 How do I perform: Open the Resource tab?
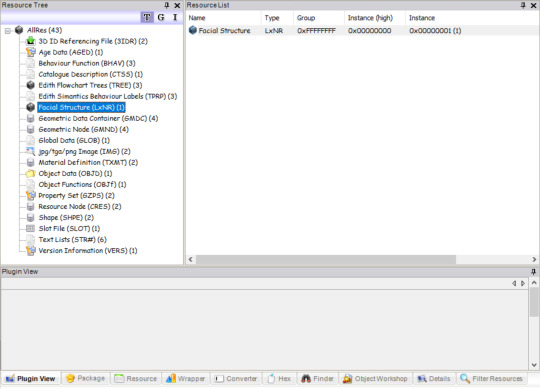click(x=136, y=379)
